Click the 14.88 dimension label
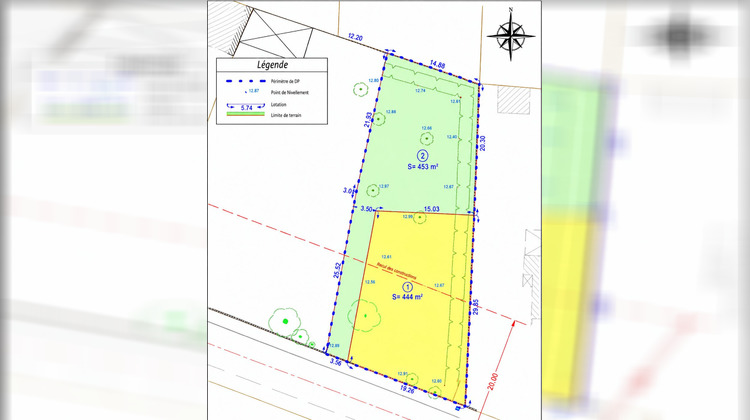 click(437, 64)
